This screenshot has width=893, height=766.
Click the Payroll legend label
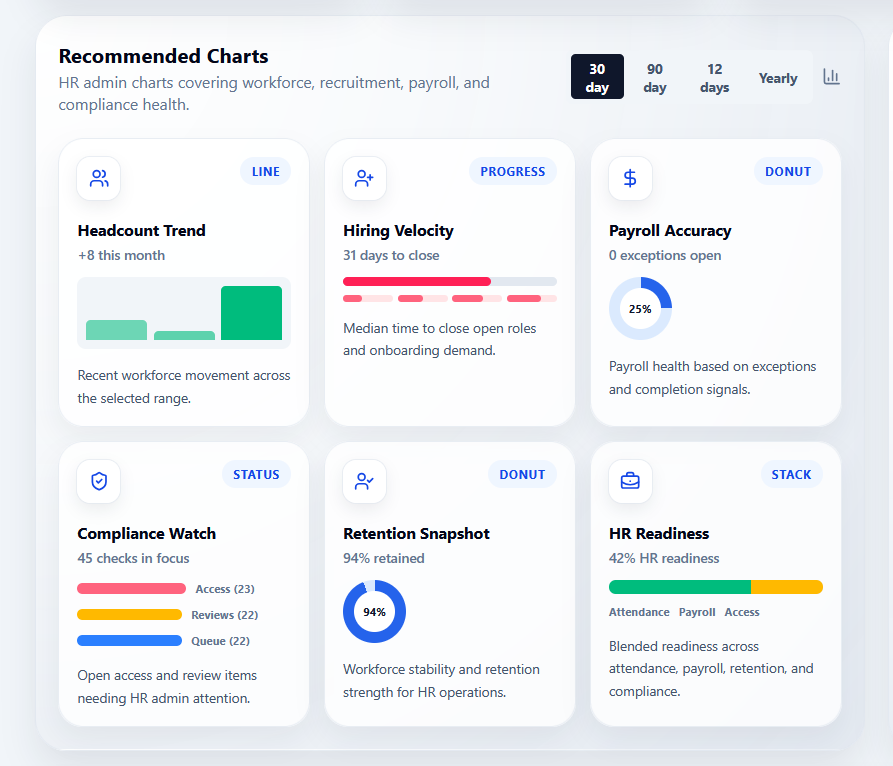click(697, 612)
